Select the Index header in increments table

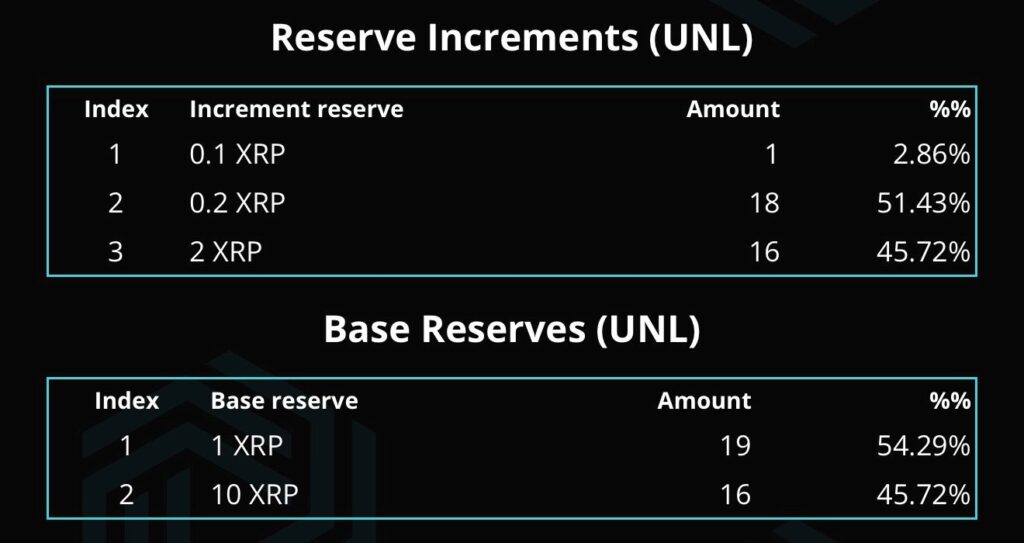point(116,109)
